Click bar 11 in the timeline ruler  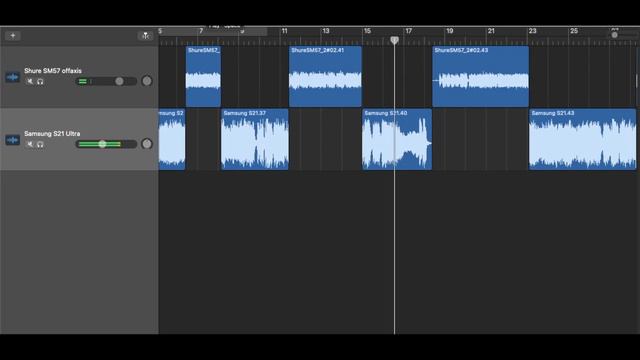coord(284,31)
